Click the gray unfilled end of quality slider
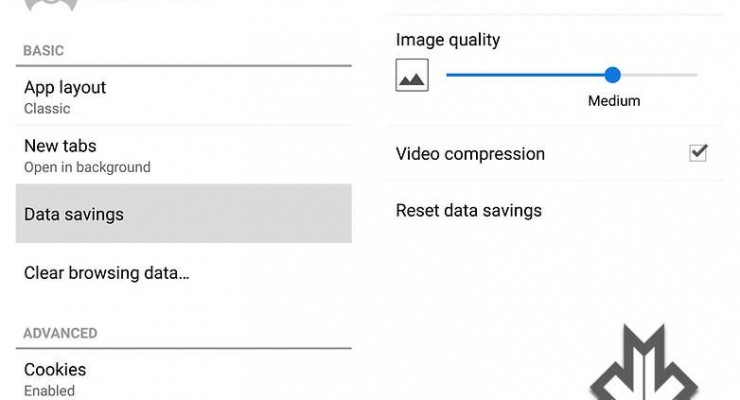Viewport: 740px width, 400px height. [x=660, y=75]
